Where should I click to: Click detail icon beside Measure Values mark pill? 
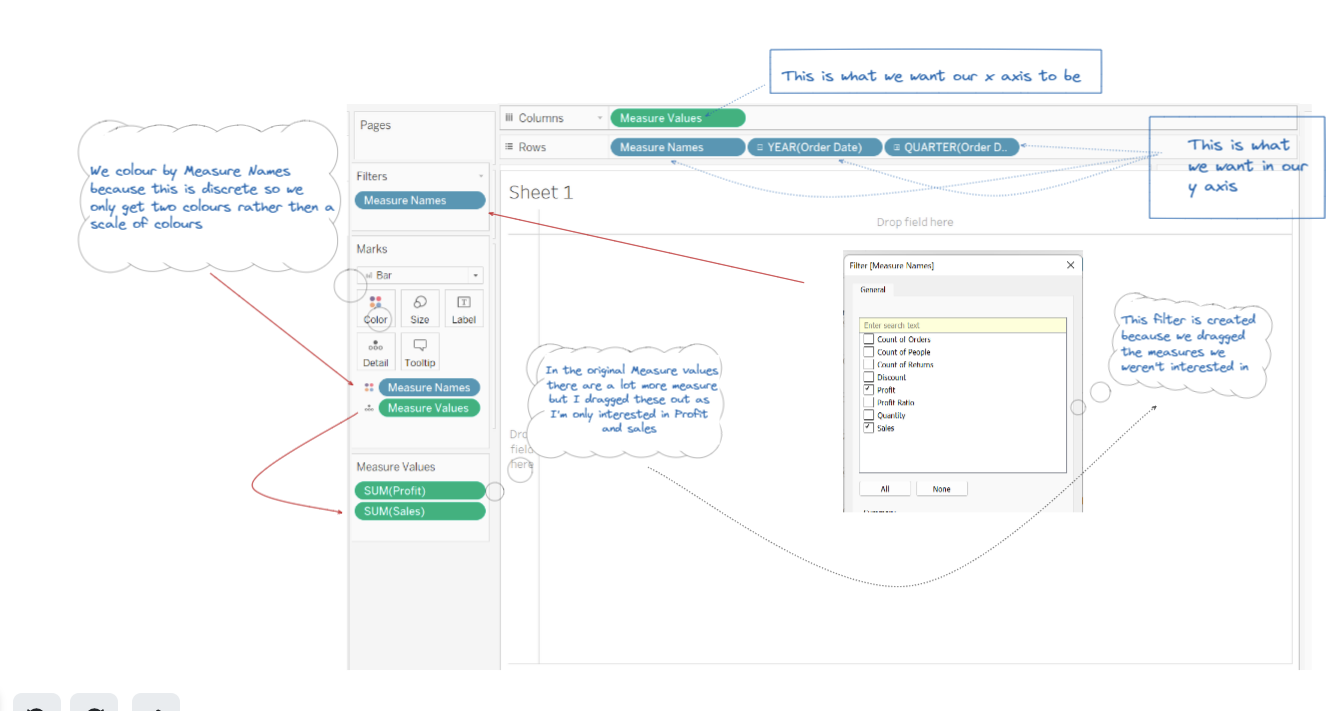(369, 408)
